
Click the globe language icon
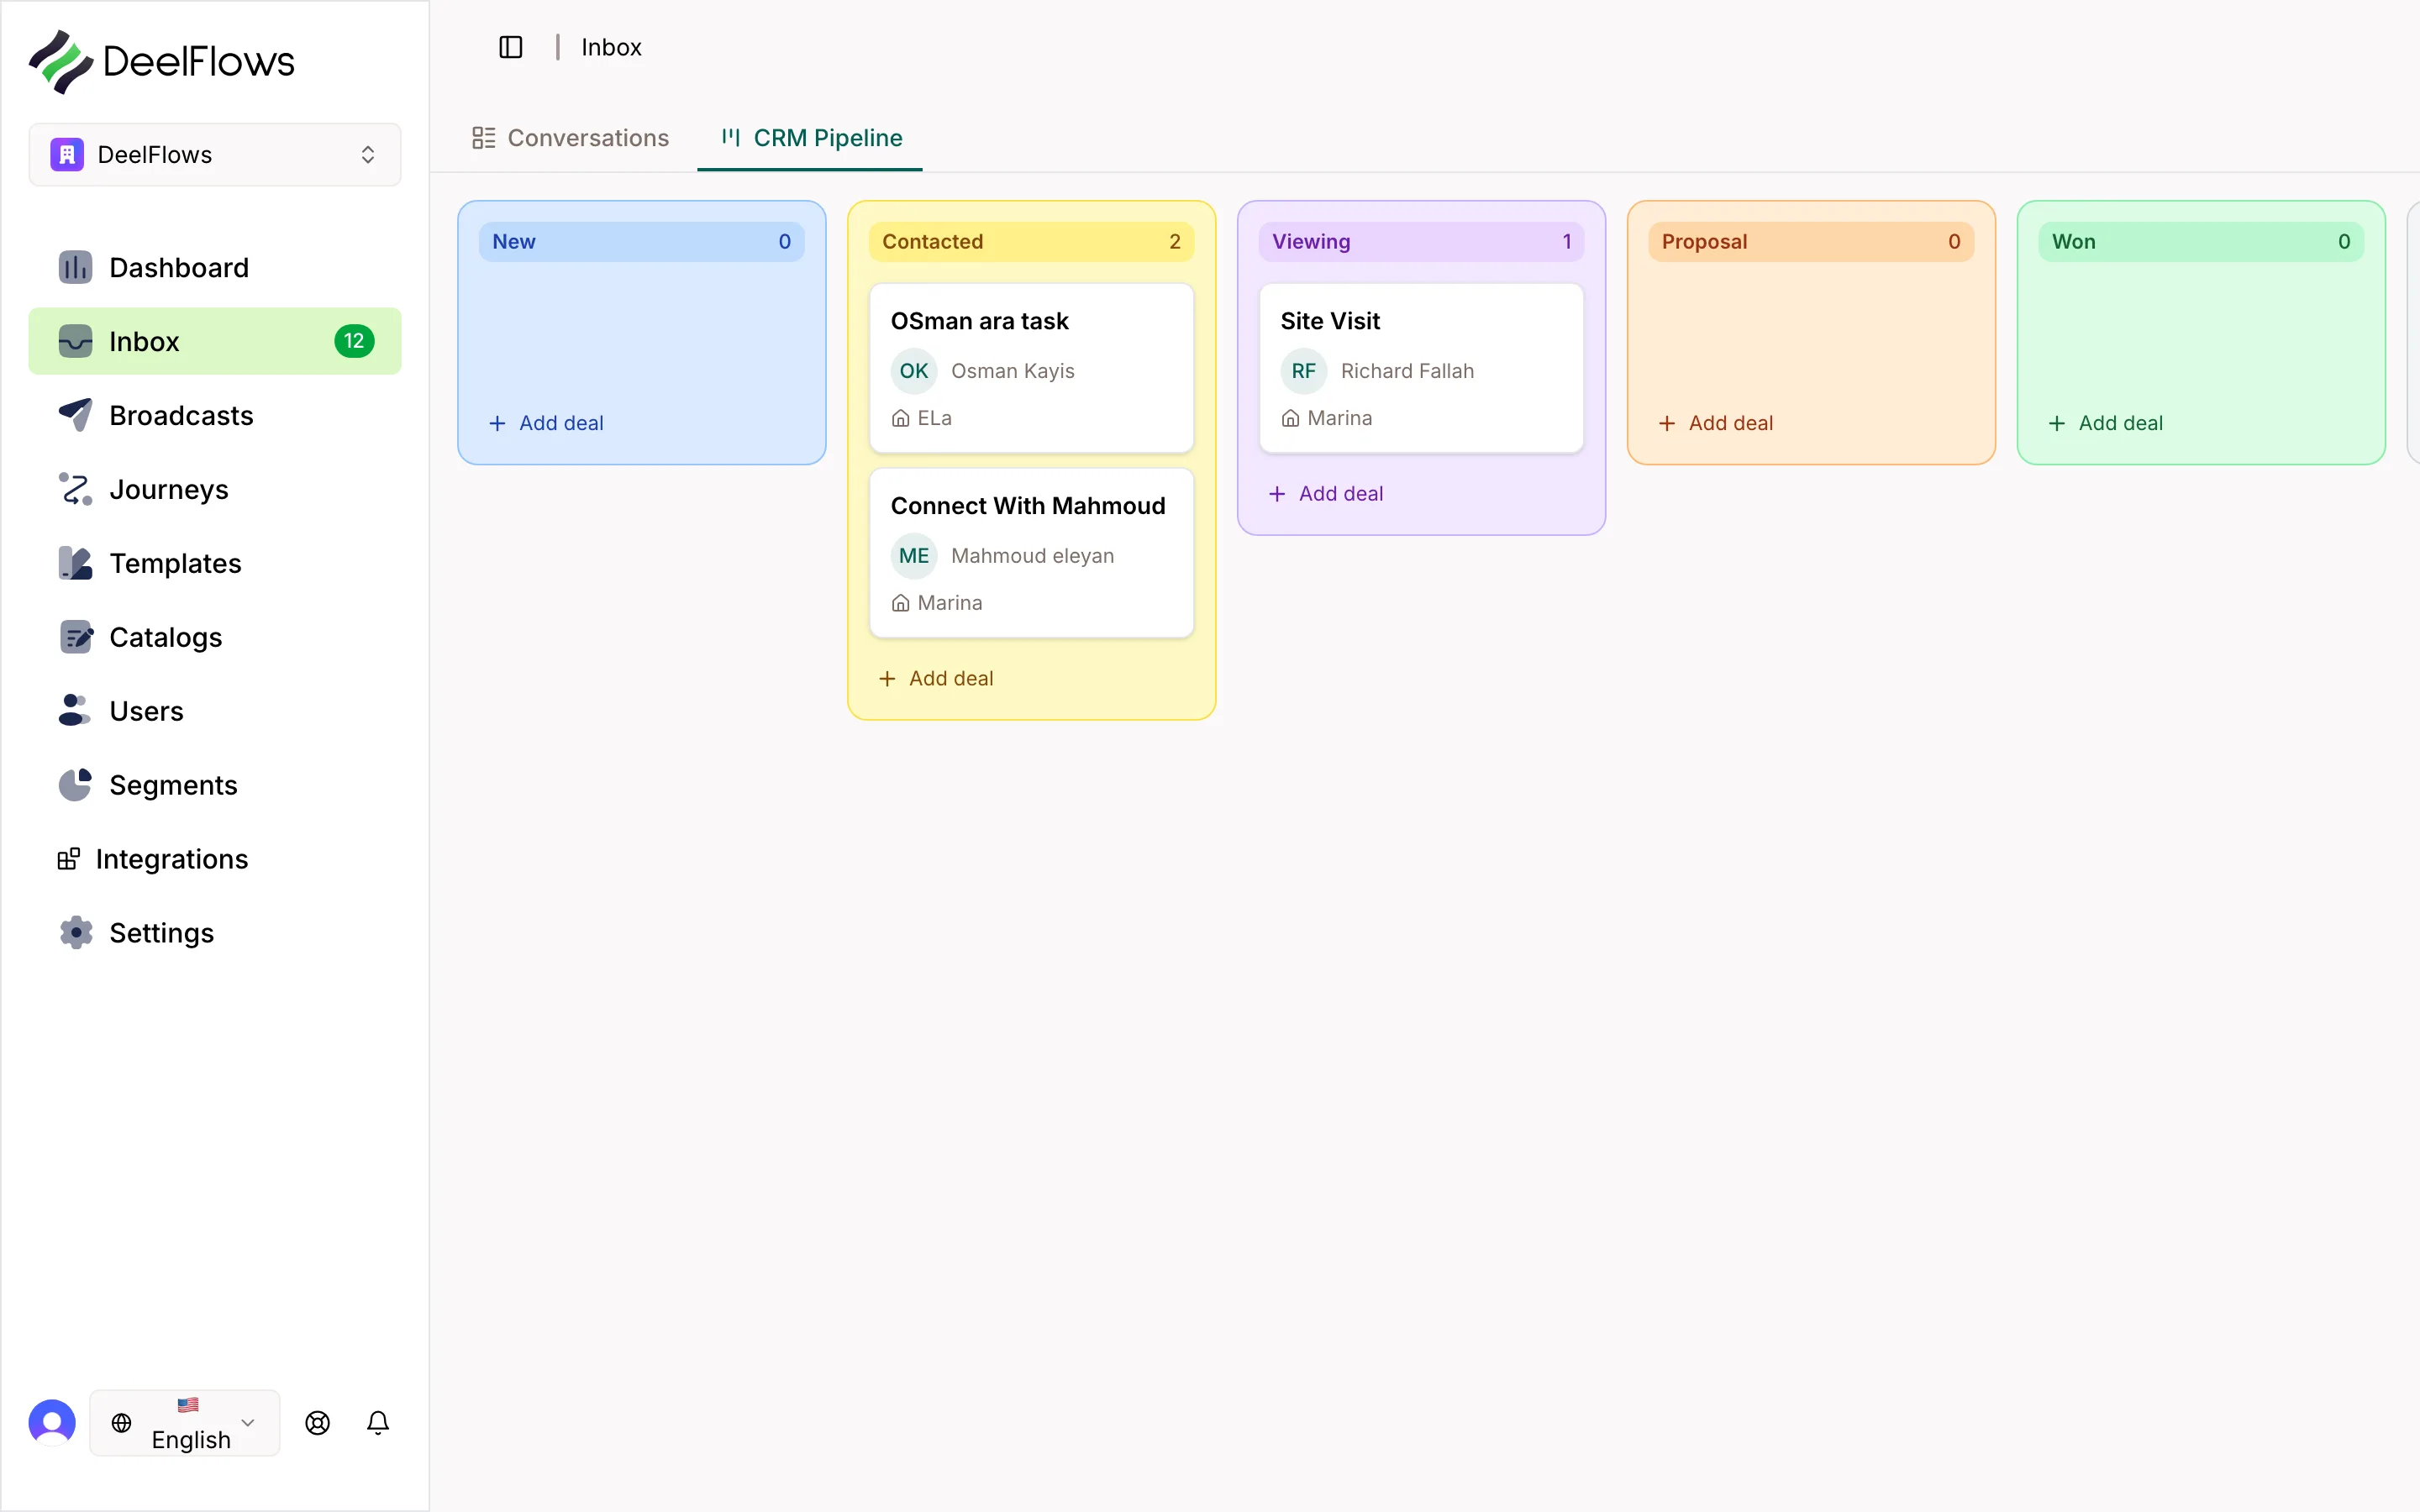point(121,1422)
